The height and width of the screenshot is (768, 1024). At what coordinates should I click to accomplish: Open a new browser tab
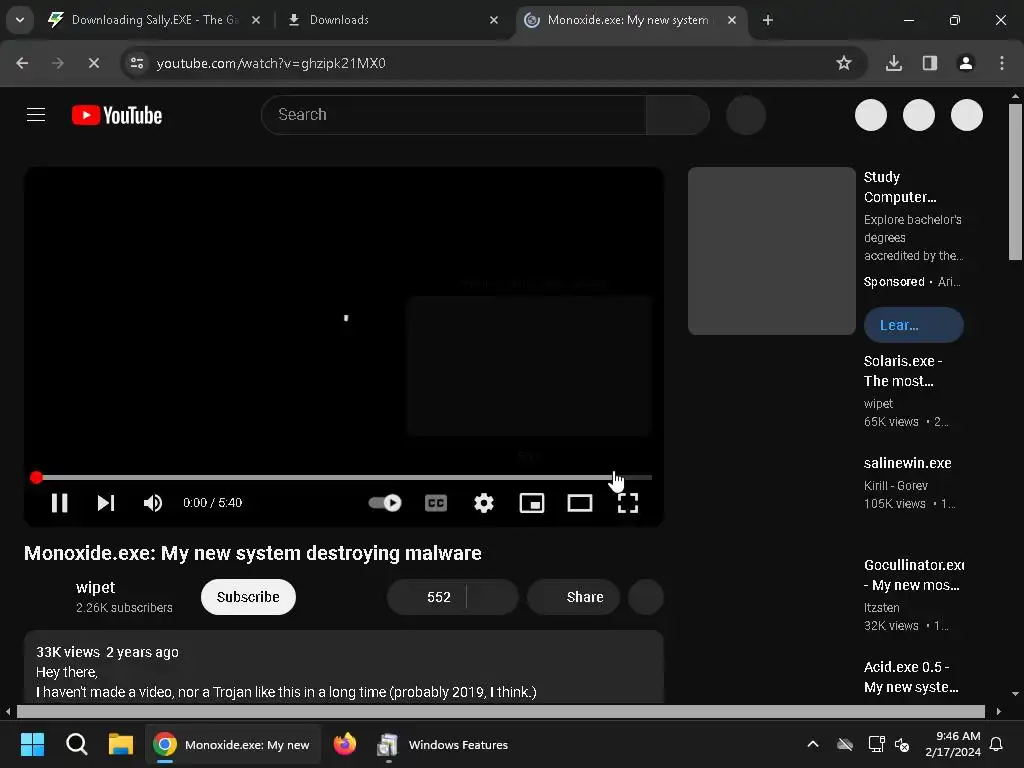(768, 20)
